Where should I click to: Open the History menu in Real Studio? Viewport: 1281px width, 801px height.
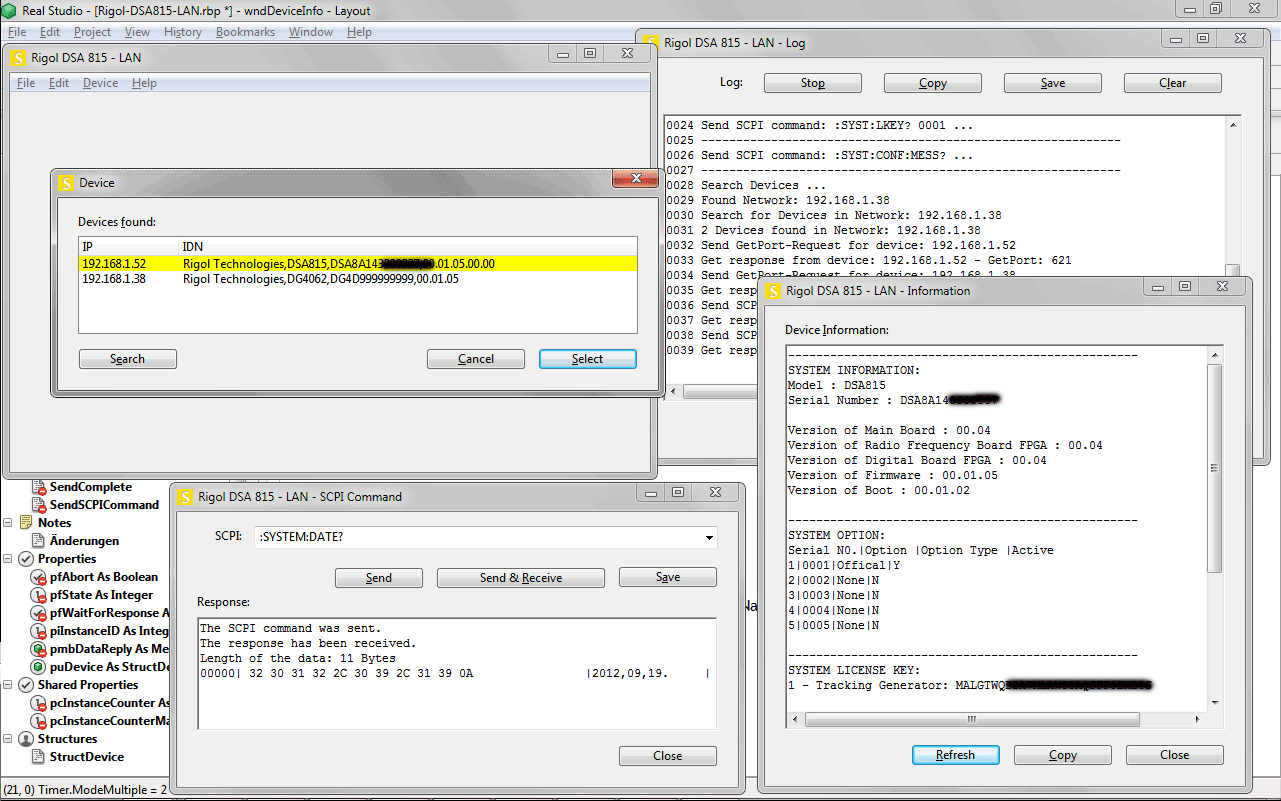183,32
